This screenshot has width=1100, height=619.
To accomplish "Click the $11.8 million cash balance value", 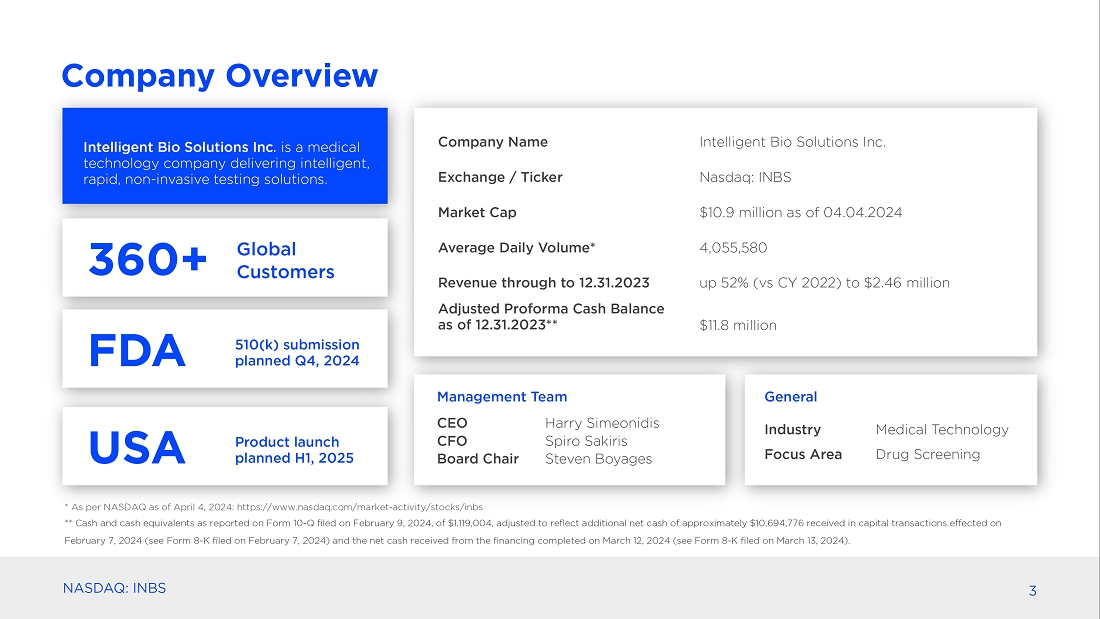I will (x=738, y=325).
